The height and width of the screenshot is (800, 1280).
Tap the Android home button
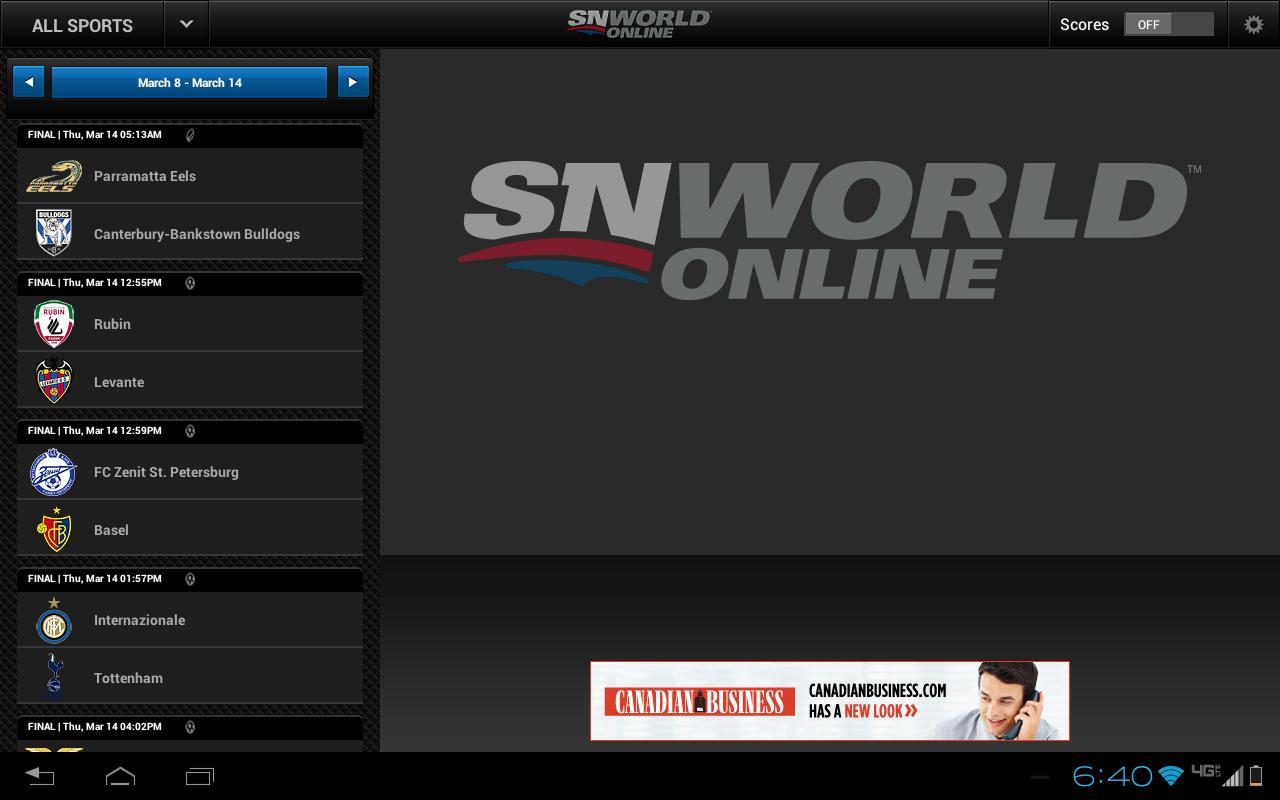point(120,776)
